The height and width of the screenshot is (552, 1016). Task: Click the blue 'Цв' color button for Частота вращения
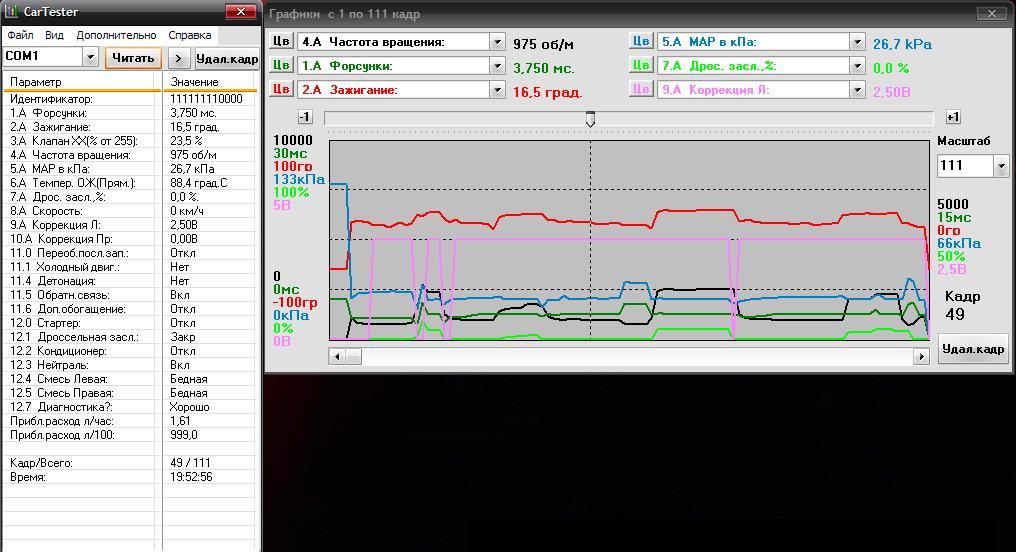281,42
